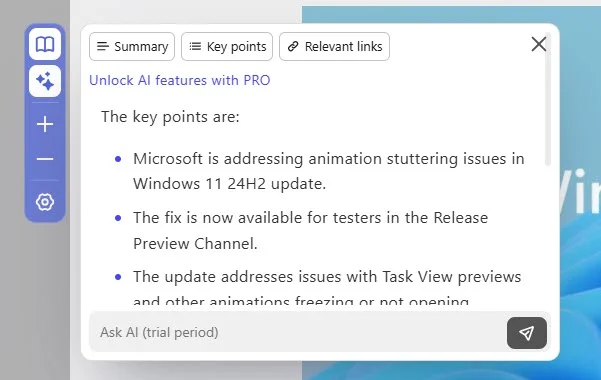The image size is (601, 380).
Task: Focus the Ask AI (trial period) field
Action: [x=297, y=332]
